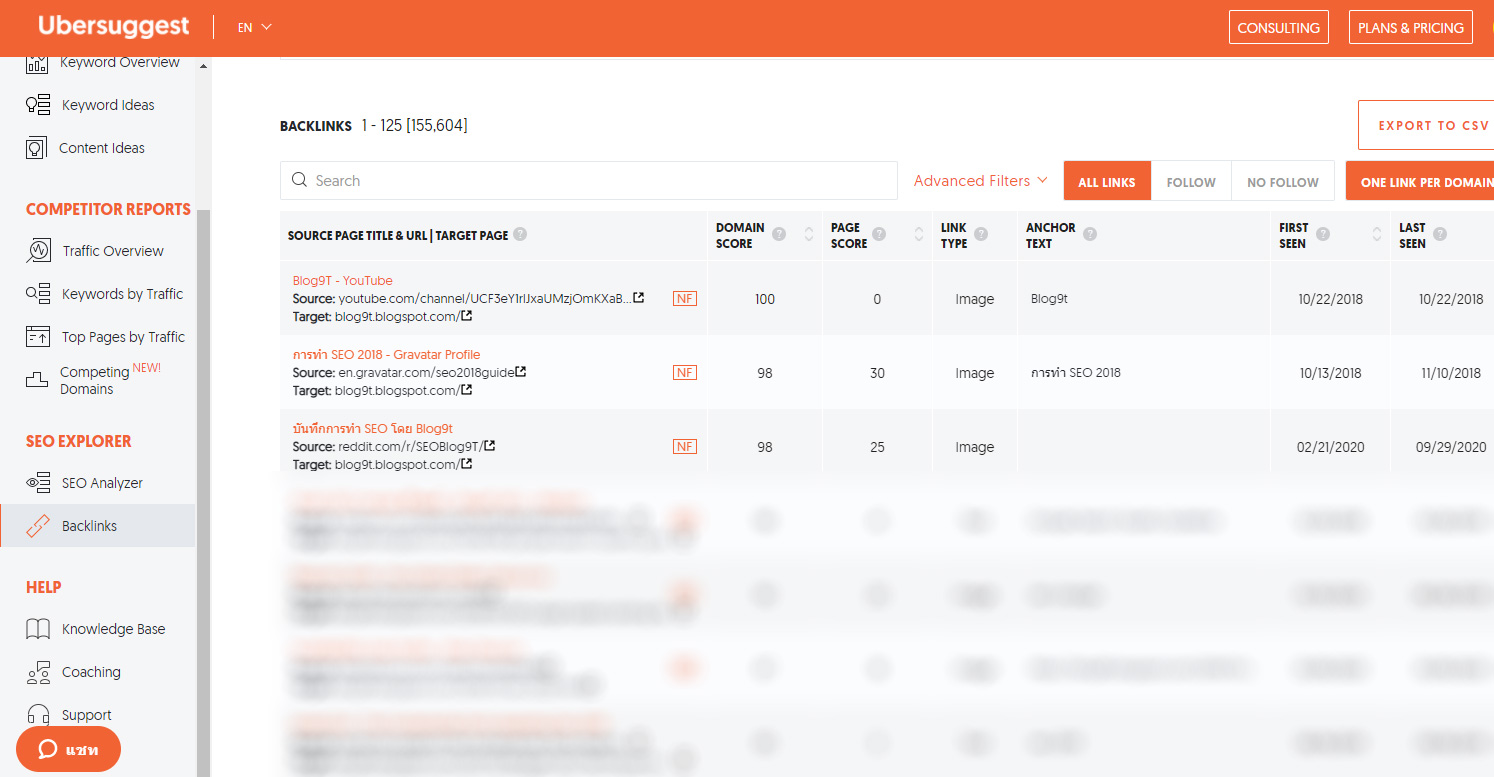Screen dimensions: 1494x777
Task: Click the Competing Domains icon
Action: click(37, 380)
